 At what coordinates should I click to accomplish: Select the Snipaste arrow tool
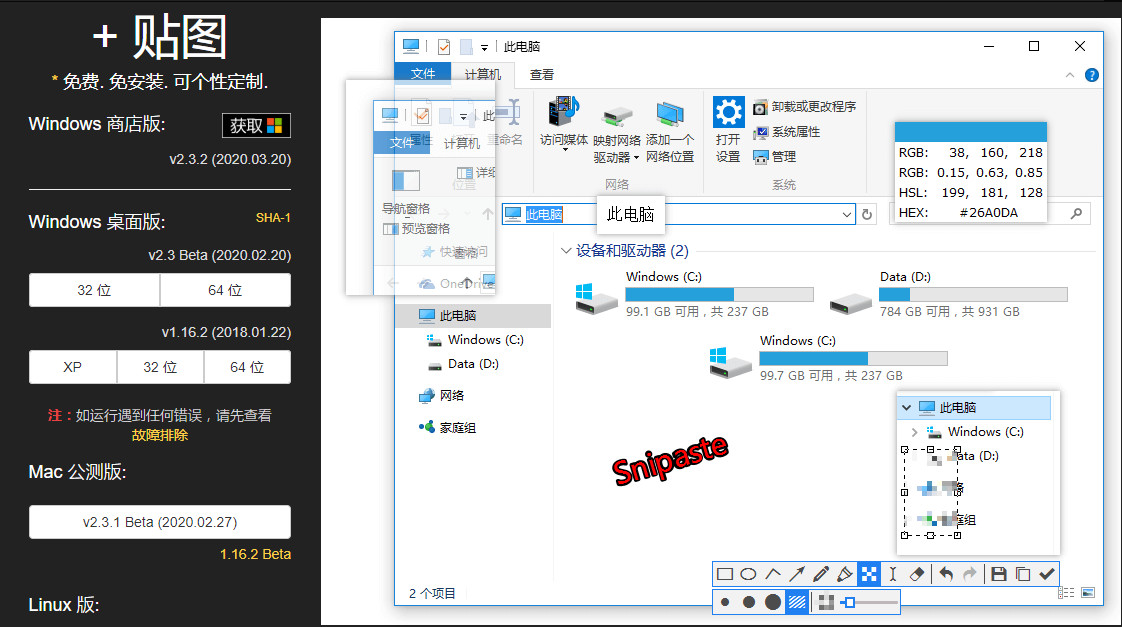point(797,574)
